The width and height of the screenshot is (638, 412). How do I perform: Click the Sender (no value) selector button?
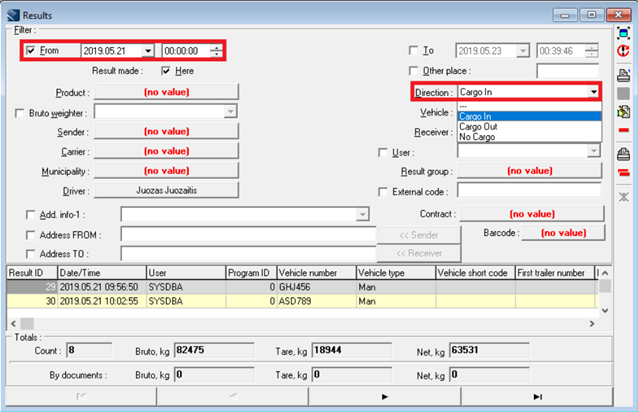click(x=166, y=131)
